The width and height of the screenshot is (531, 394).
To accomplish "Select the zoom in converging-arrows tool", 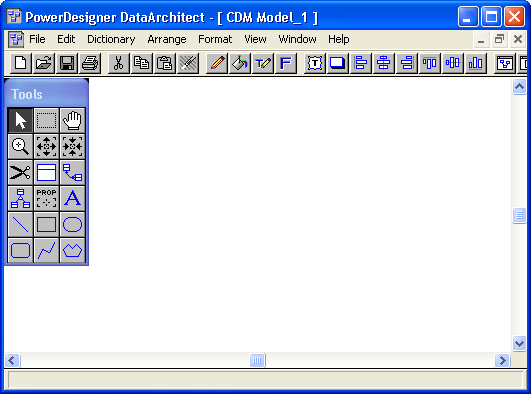I will (72, 146).
